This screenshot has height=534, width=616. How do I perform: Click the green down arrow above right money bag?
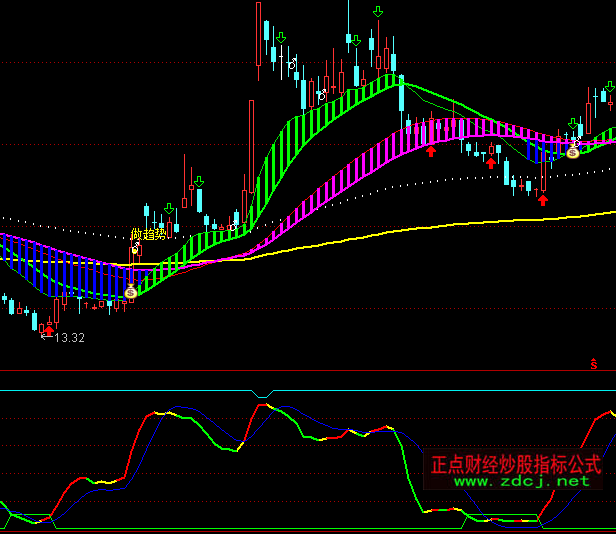573,124
